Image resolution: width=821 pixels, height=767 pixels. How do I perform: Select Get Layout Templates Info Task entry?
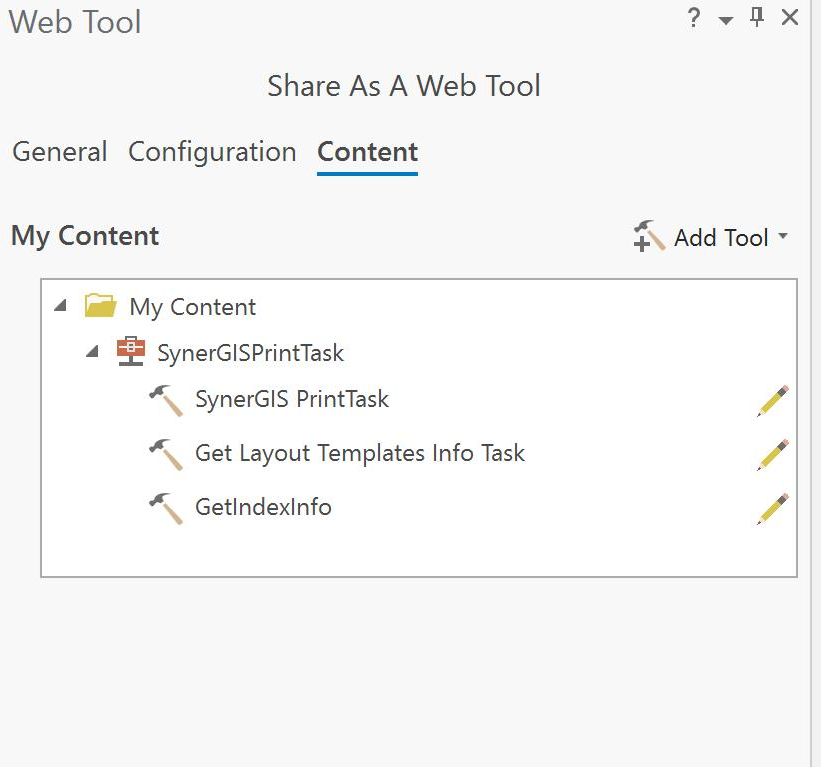click(359, 453)
